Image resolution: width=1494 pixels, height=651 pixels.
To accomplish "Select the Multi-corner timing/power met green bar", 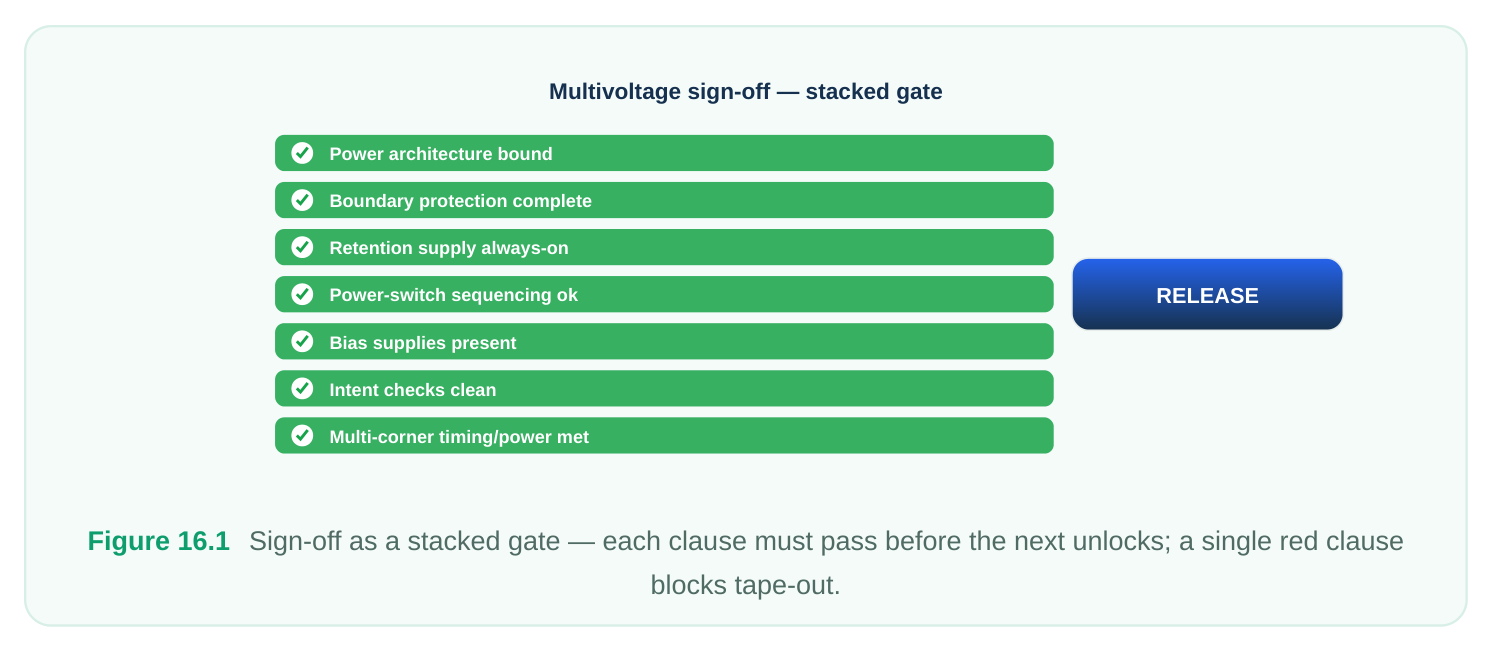I will 664,436.
